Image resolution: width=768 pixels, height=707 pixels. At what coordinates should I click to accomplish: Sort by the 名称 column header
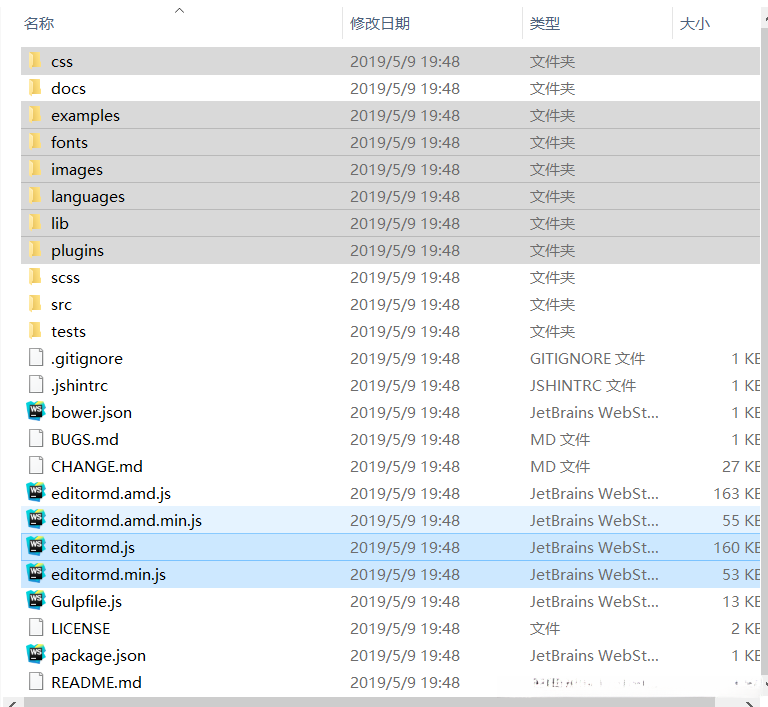(39, 23)
